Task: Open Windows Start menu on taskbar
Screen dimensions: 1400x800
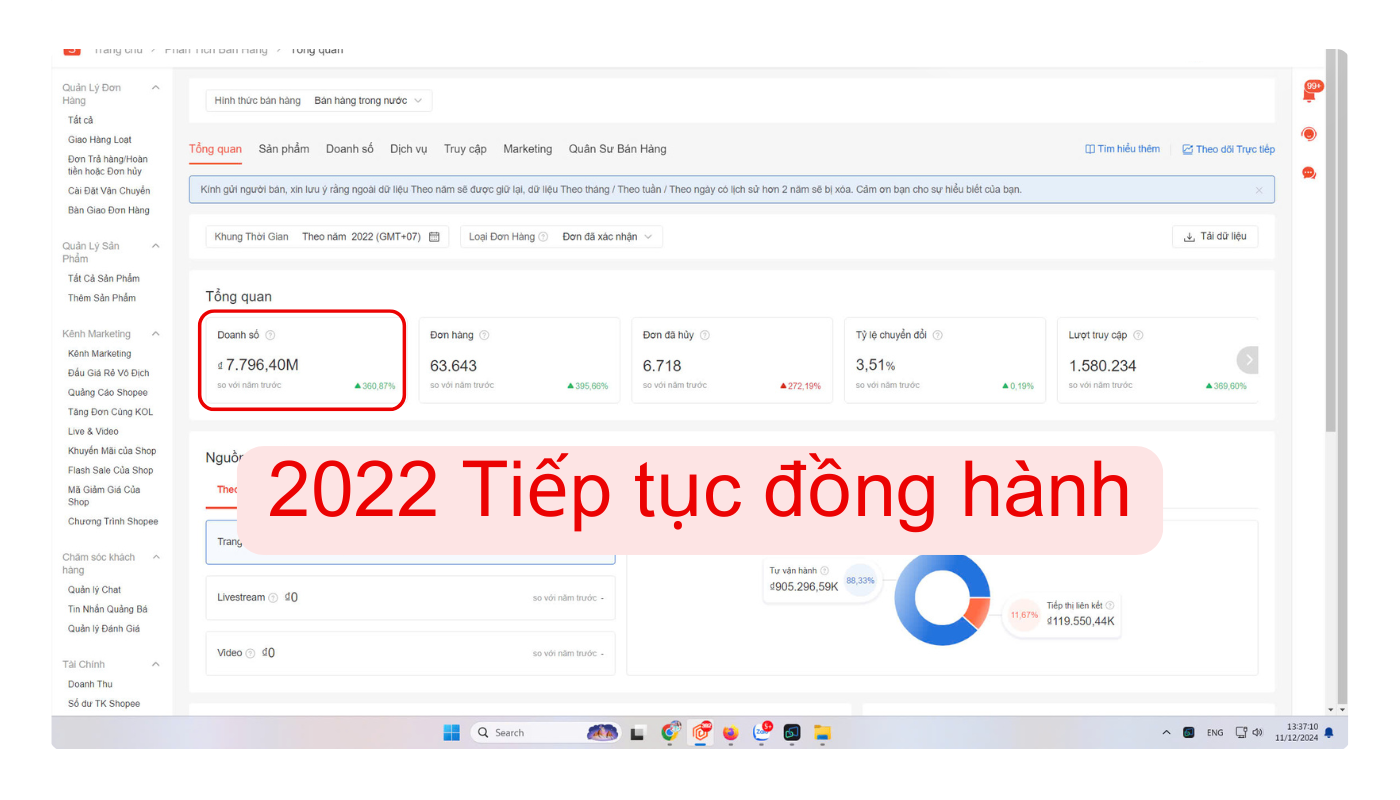Action: point(452,733)
